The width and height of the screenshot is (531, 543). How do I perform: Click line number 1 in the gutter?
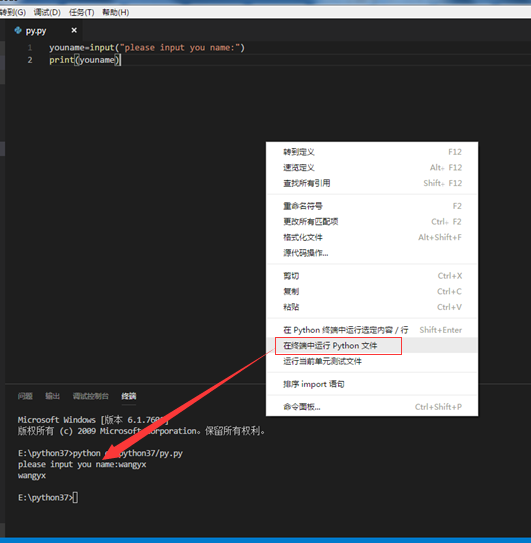click(30, 47)
